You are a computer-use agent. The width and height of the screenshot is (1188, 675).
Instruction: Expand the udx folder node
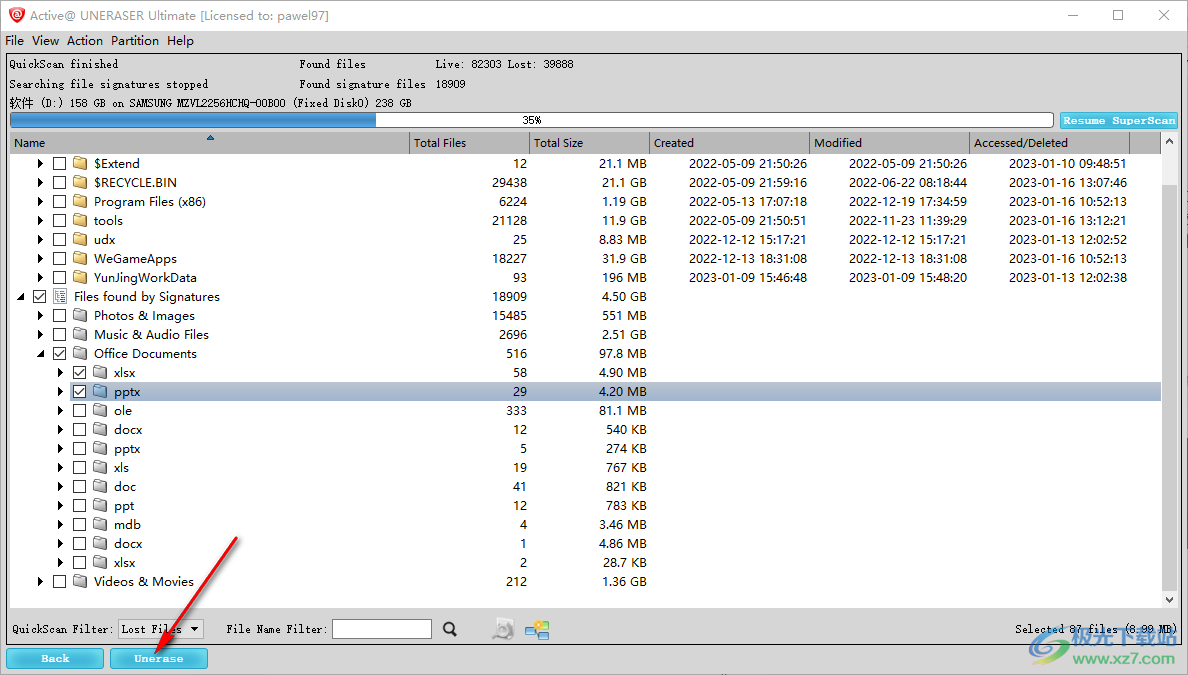pos(40,239)
